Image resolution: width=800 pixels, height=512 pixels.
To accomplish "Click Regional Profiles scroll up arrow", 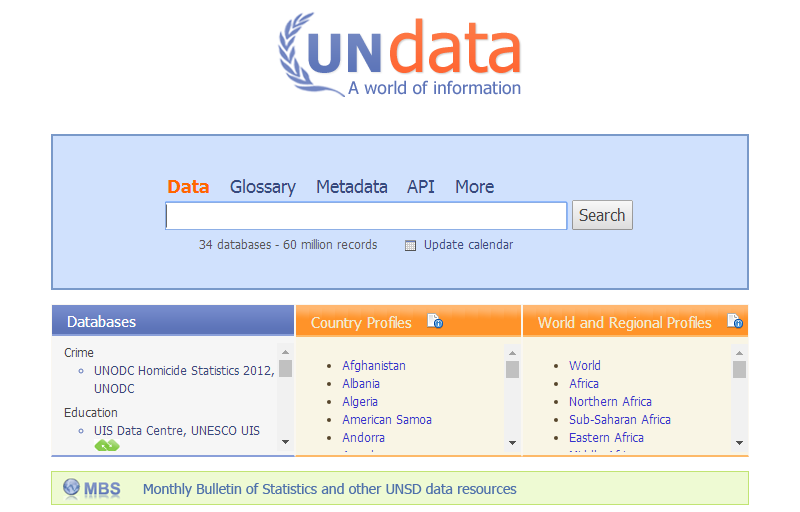I will (x=739, y=353).
